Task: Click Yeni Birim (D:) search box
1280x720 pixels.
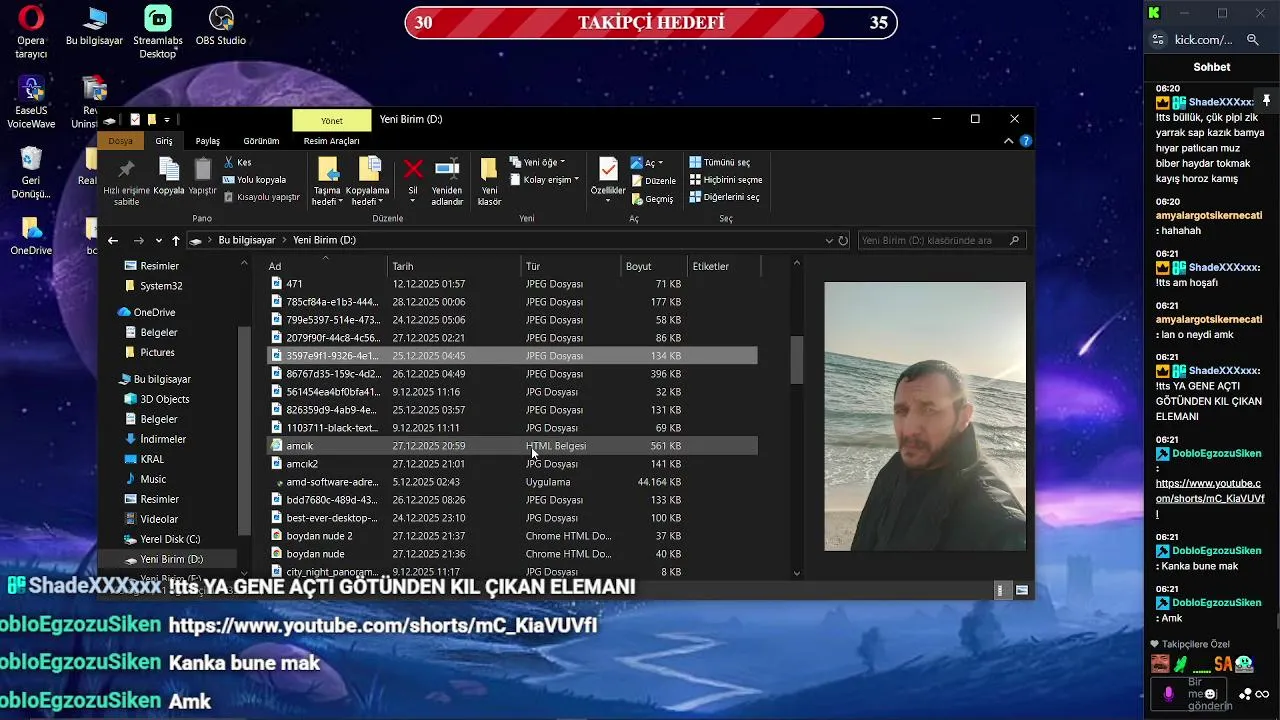Action: (x=942, y=240)
